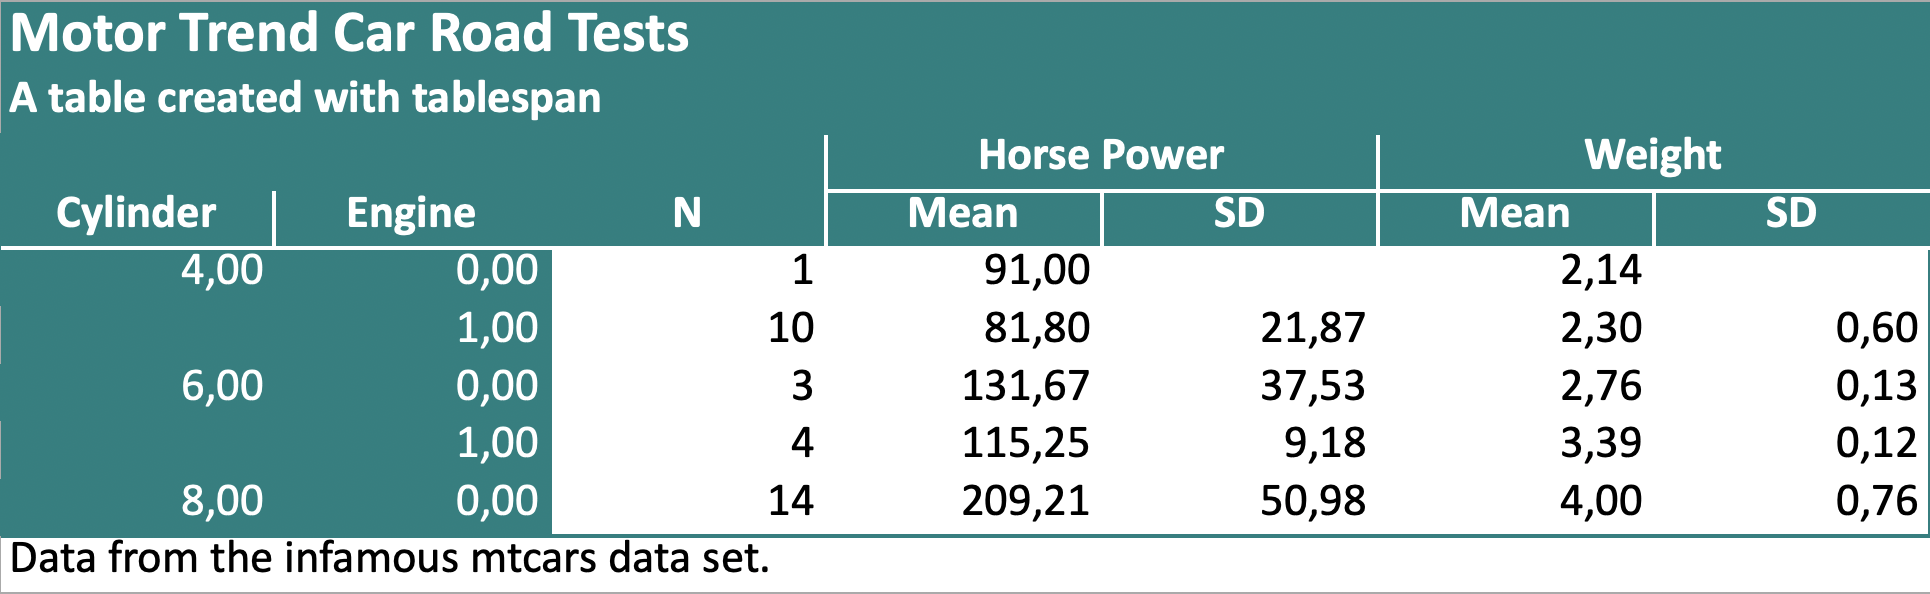Click the Weight group header
Viewport: 1930px width, 594px height.
[1653, 155]
